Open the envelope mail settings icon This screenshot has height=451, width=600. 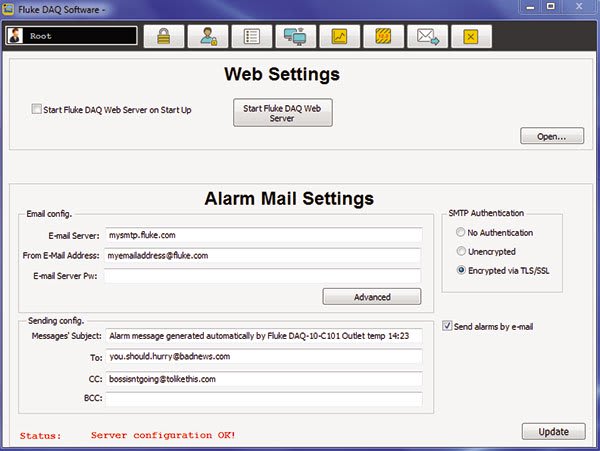(x=427, y=37)
